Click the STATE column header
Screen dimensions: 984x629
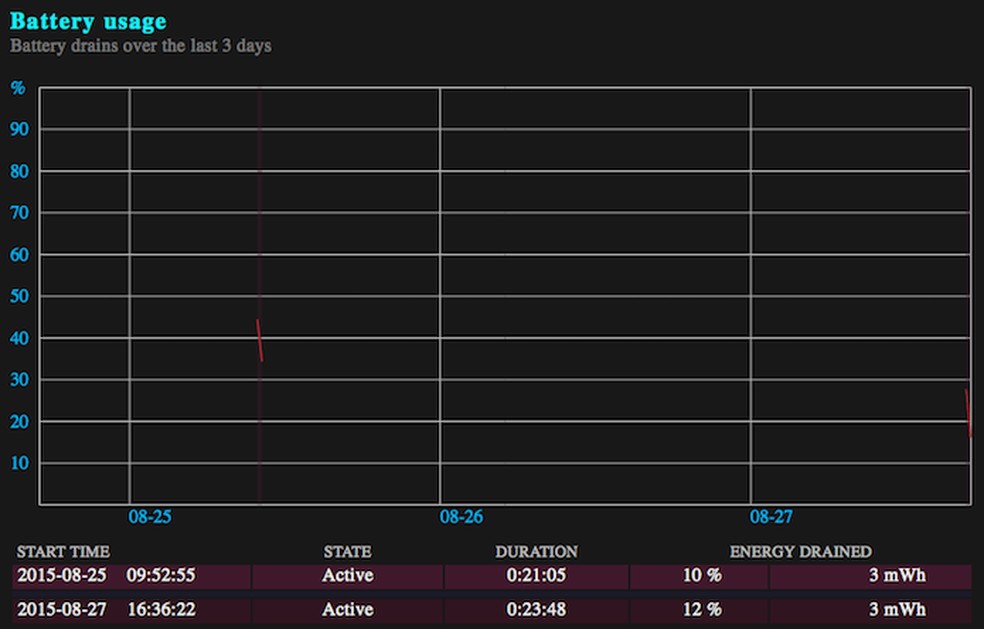click(348, 552)
